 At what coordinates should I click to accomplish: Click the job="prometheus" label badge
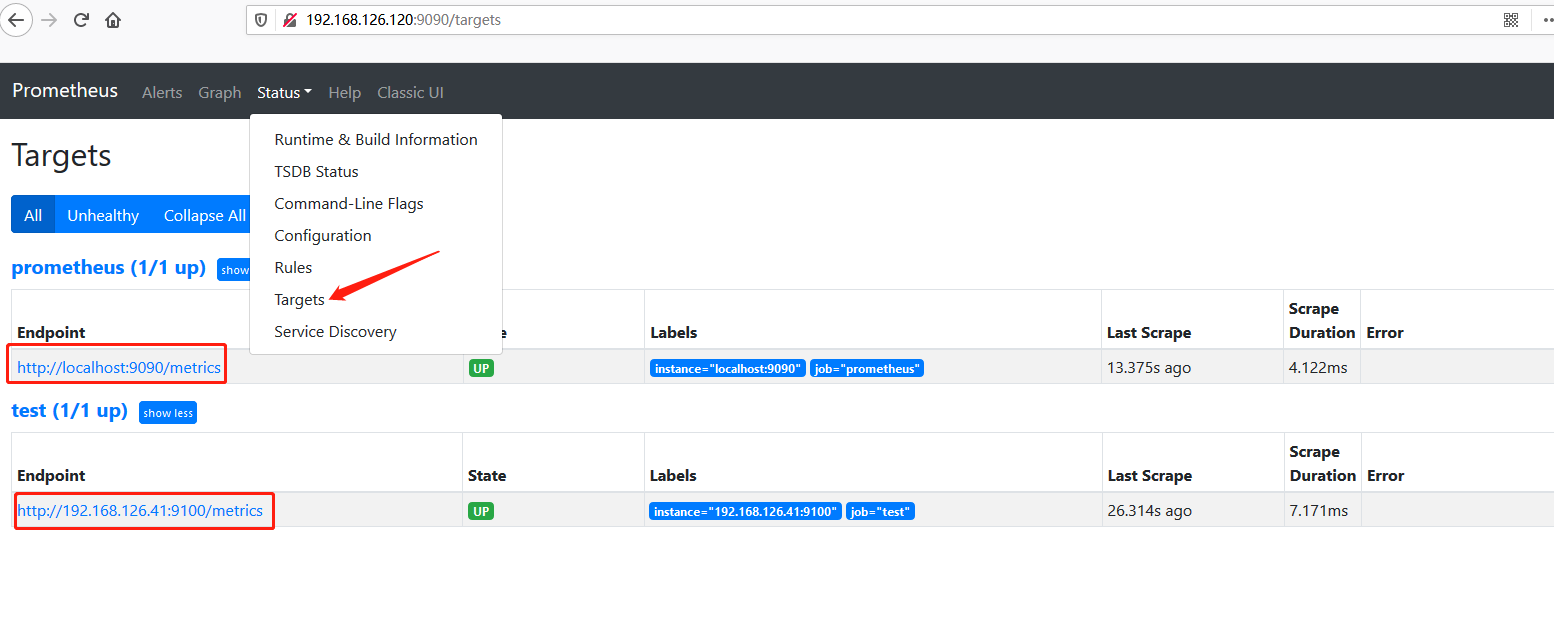[x=866, y=368]
